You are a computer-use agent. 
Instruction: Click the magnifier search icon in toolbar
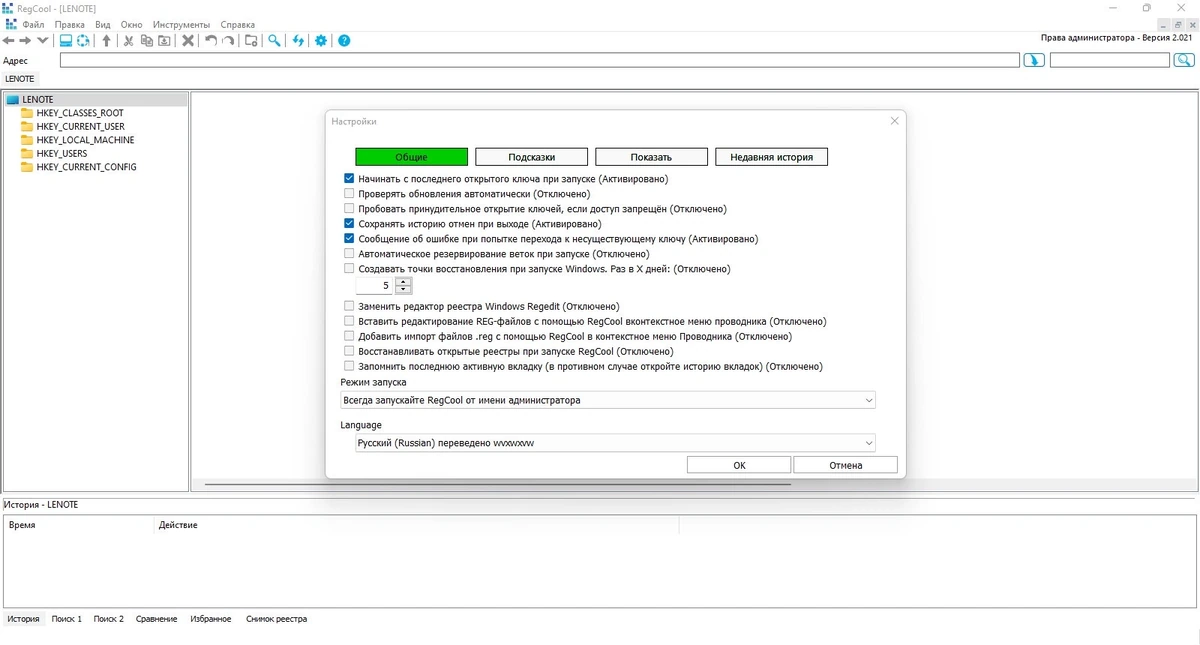pyautogui.click(x=274, y=41)
